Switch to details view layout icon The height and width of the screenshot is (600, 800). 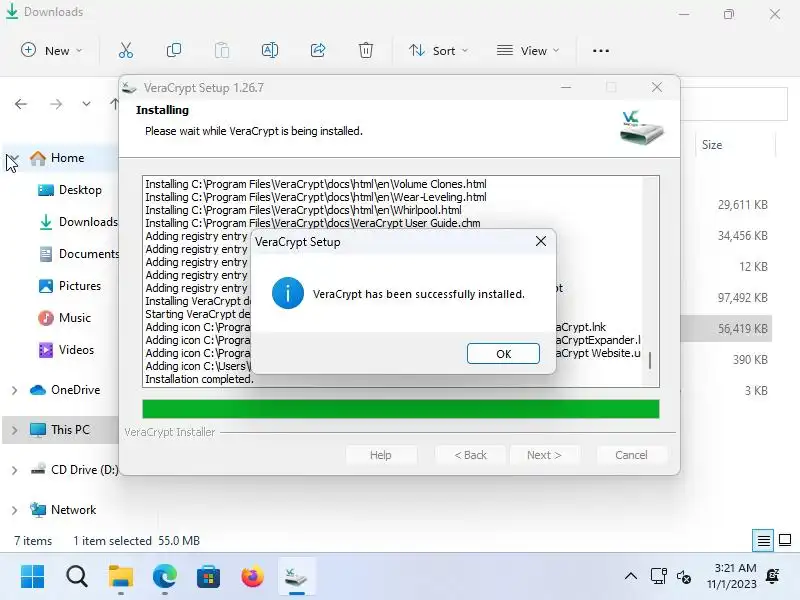[x=763, y=540]
